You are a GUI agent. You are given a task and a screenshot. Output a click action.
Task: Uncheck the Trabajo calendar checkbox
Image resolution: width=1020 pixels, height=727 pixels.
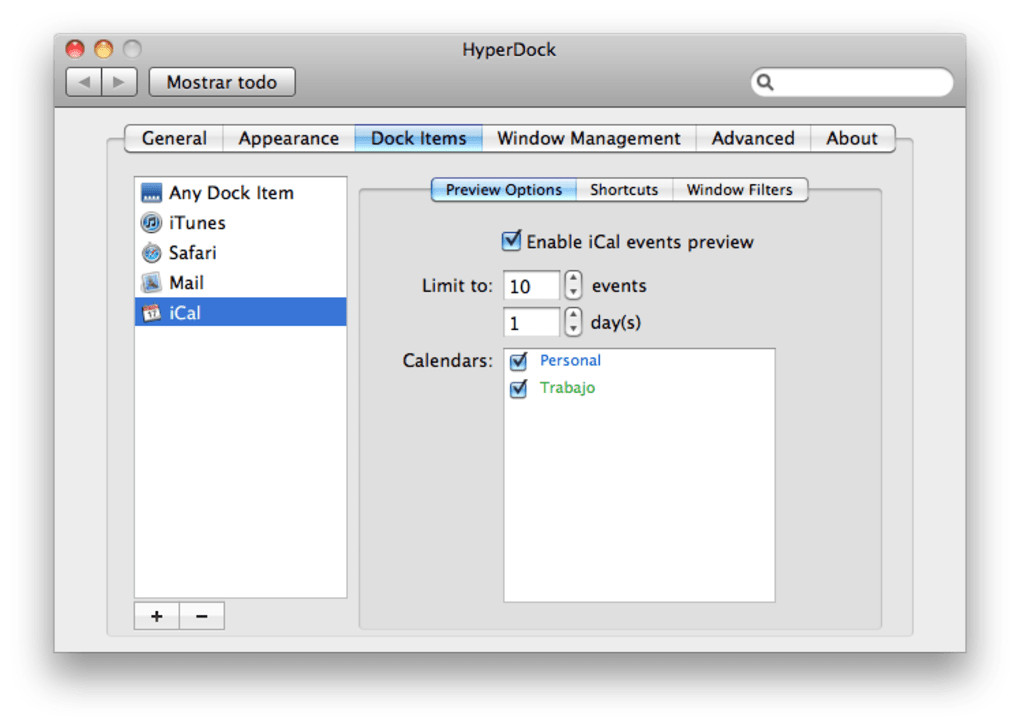coord(518,388)
